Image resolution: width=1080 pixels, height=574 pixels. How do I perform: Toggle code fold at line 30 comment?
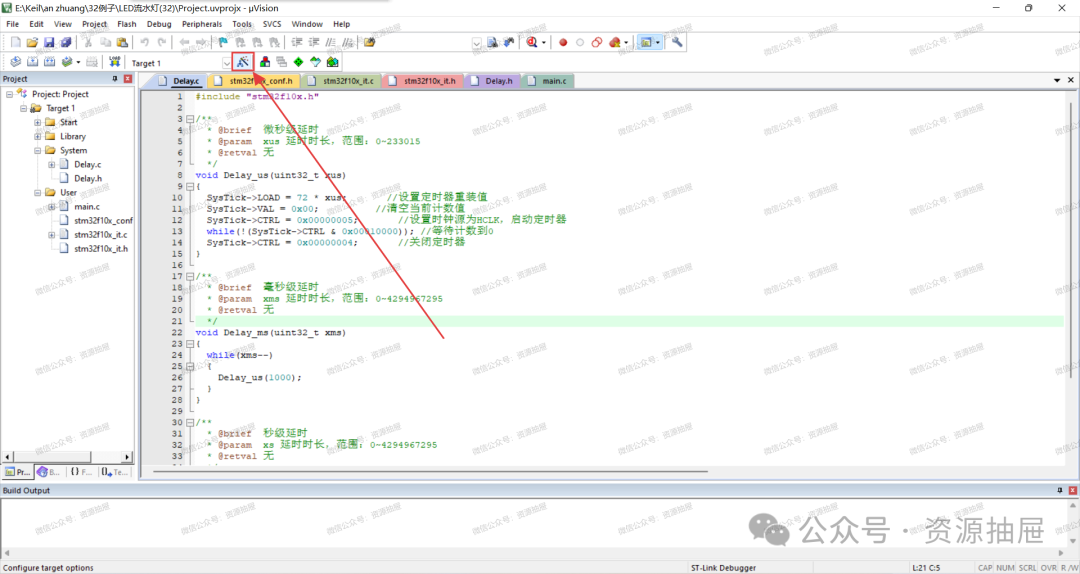pyautogui.click(x=189, y=422)
